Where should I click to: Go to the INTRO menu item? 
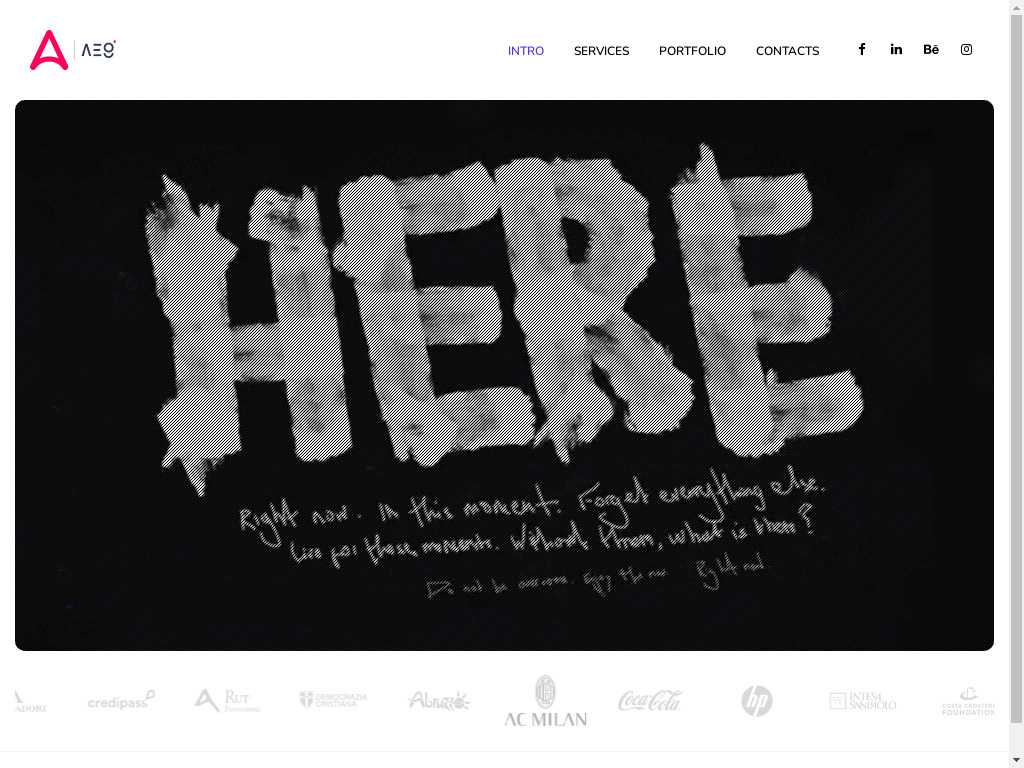coord(526,51)
